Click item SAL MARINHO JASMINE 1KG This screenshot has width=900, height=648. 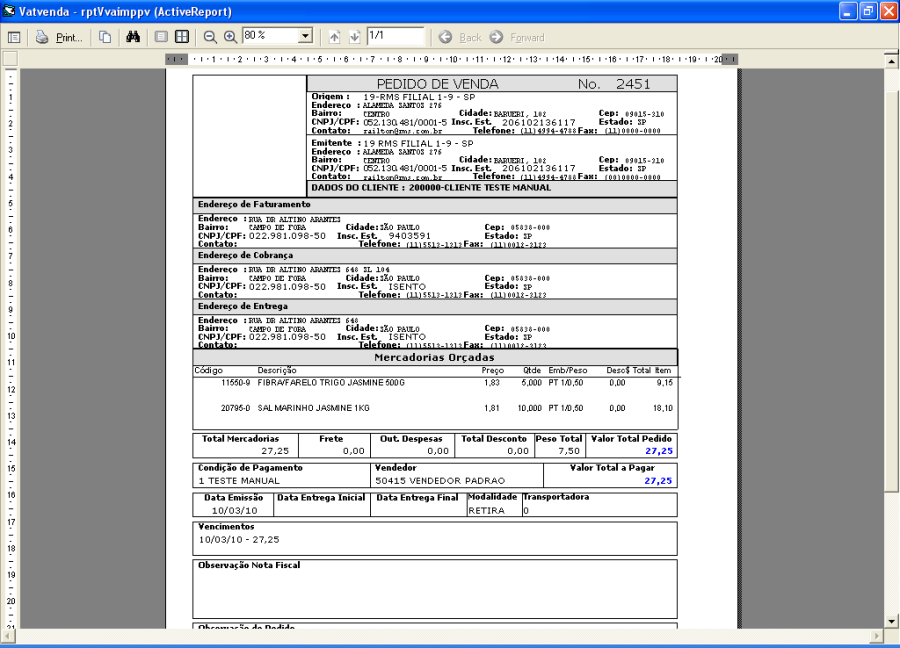313,408
